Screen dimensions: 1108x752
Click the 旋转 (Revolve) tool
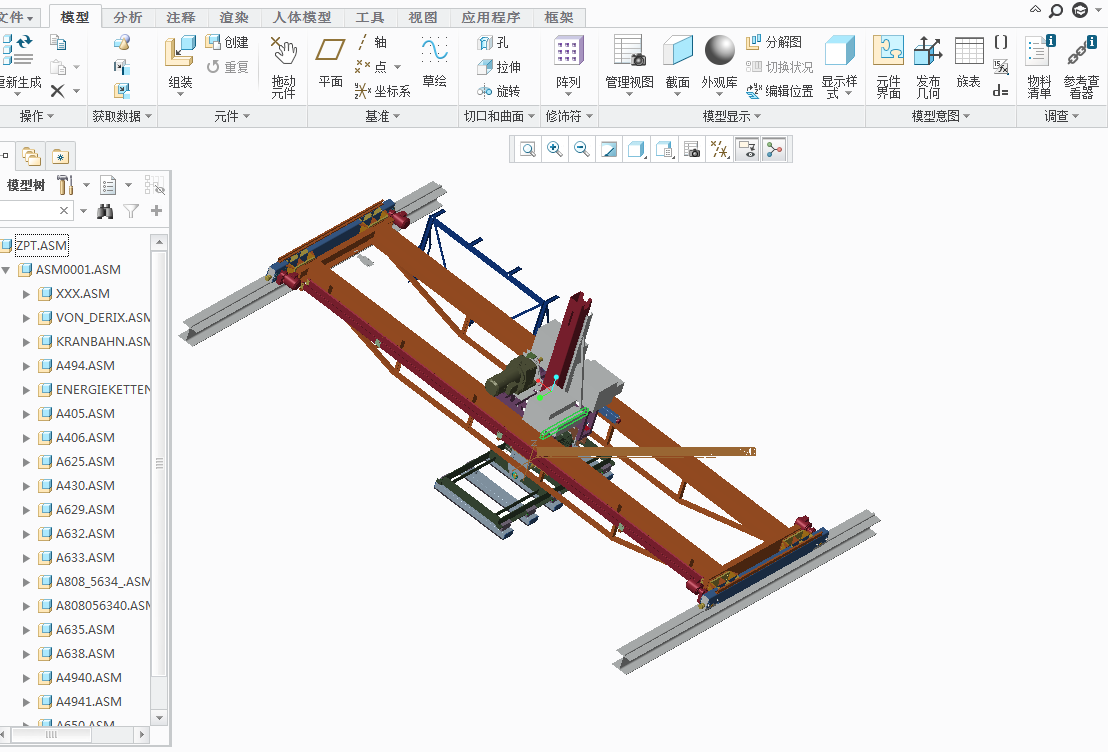499,91
